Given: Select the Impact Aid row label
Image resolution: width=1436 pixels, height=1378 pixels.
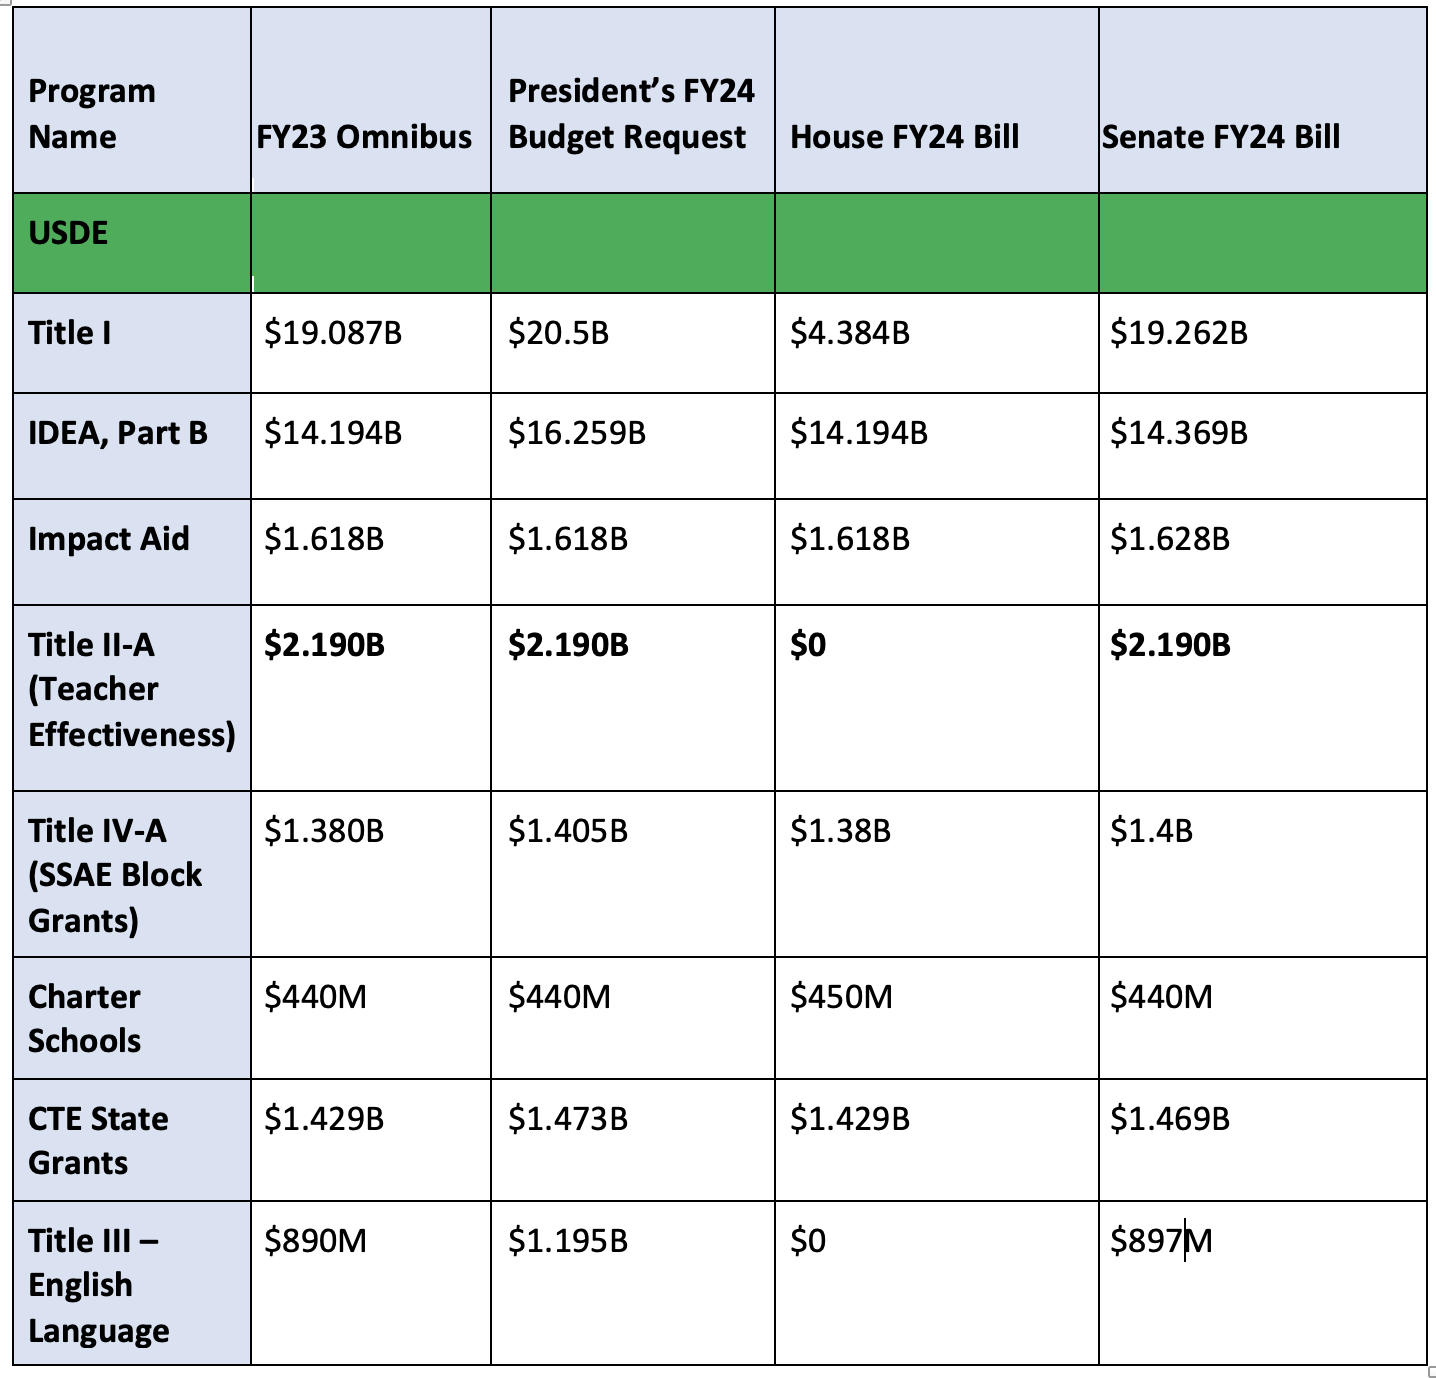Looking at the screenshot, I should click(x=132, y=552).
